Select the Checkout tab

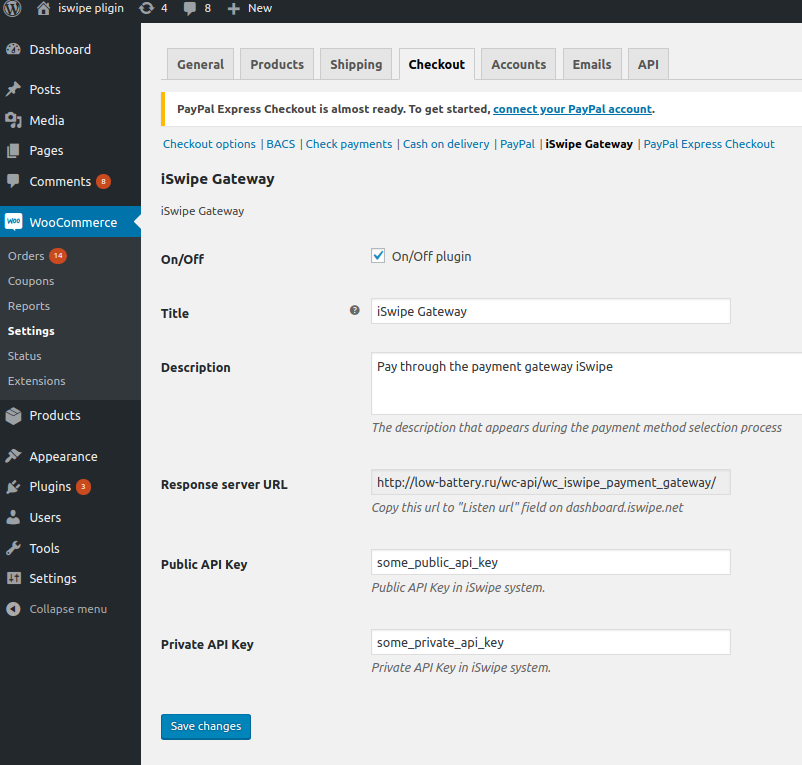click(x=437, y=64)
